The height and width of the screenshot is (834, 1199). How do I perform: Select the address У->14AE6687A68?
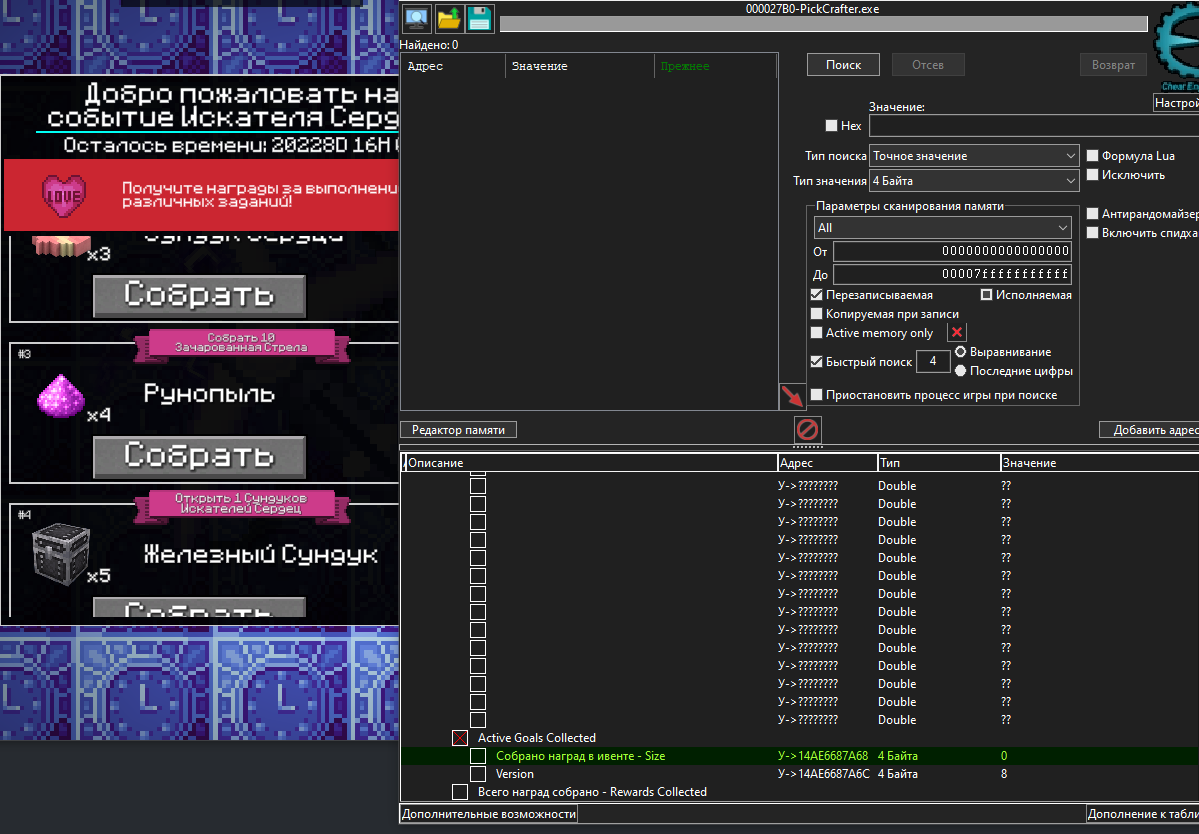[823, 756]
